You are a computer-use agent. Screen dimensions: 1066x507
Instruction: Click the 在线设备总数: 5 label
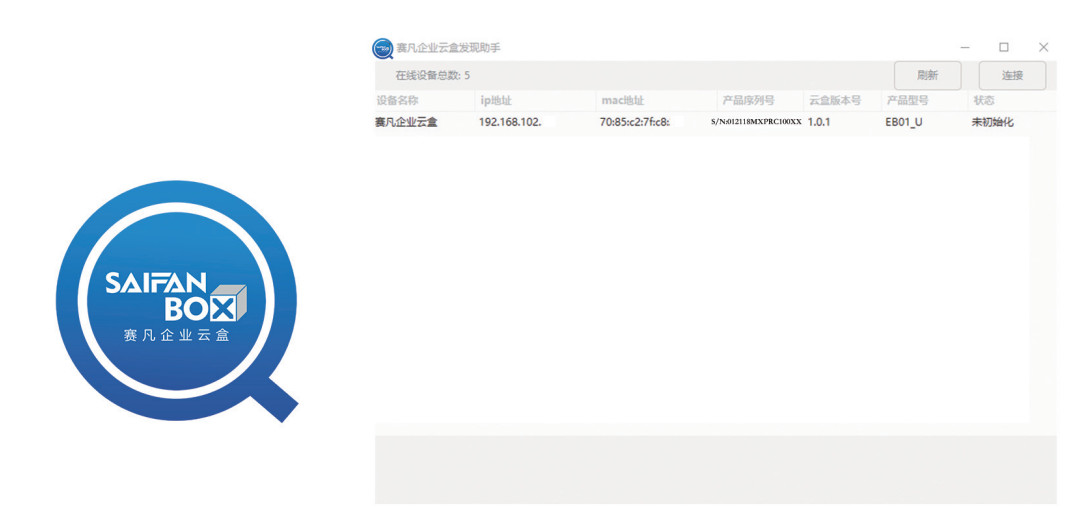click(x=432, y=75)
